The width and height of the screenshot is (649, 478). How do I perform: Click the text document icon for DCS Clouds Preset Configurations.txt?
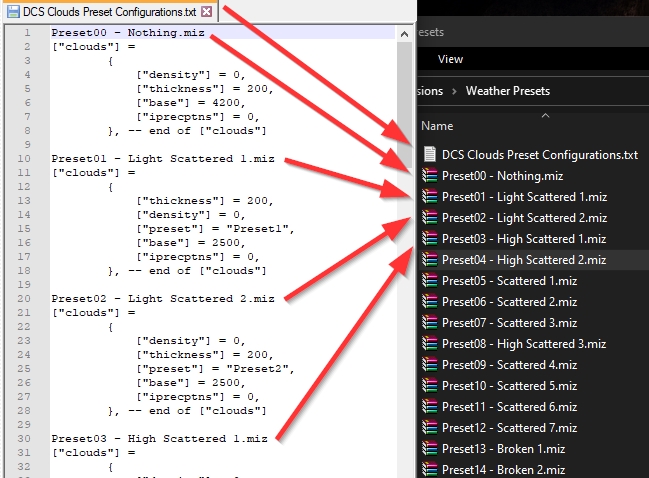coord(430,155)
